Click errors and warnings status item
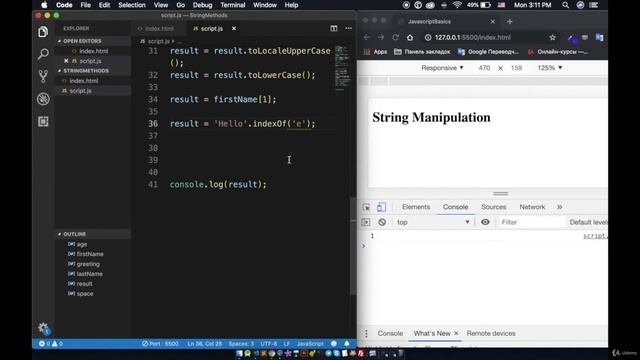This screenshot has height=360, width=640. pyautogui.click(x=51, y=344)
